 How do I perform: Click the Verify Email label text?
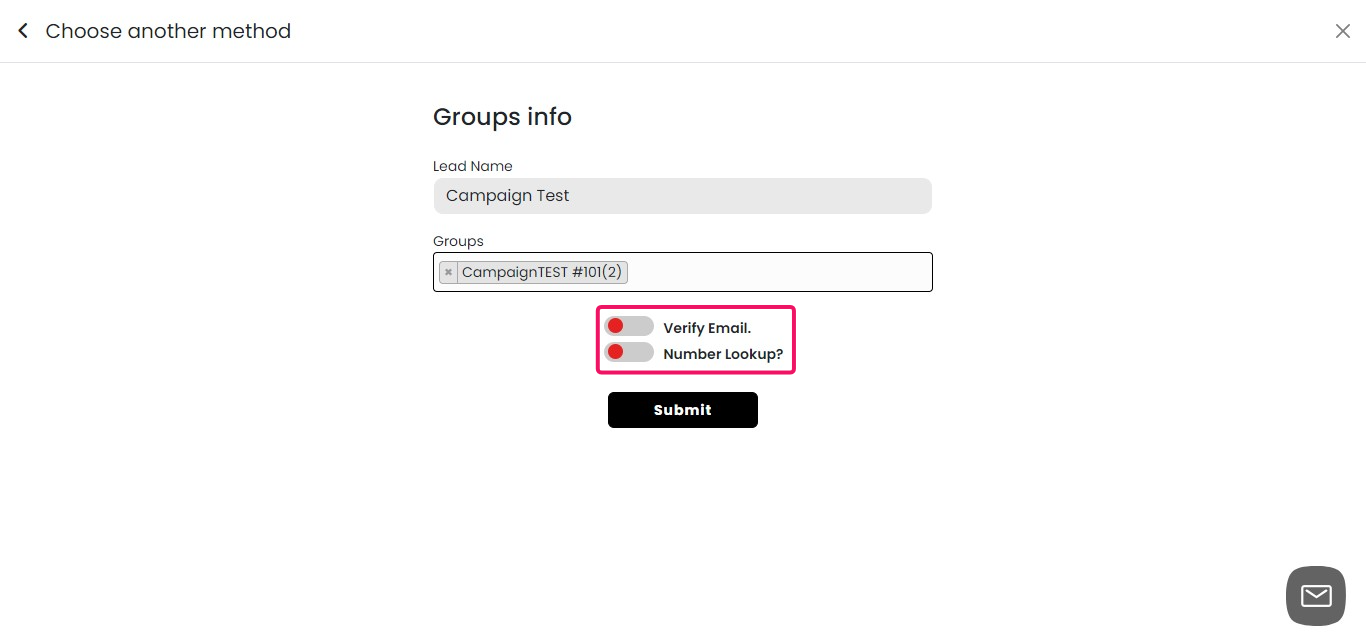point(708,327)
